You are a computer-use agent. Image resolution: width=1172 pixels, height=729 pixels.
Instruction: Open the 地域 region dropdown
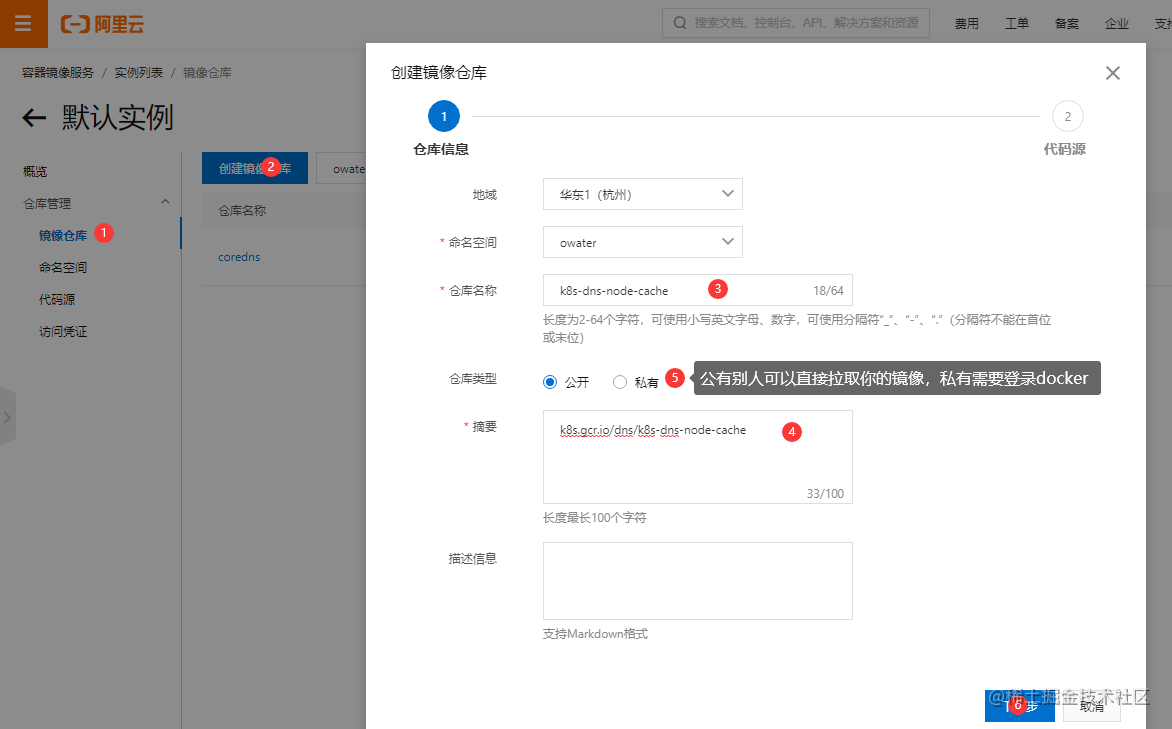tap(642, 194)
